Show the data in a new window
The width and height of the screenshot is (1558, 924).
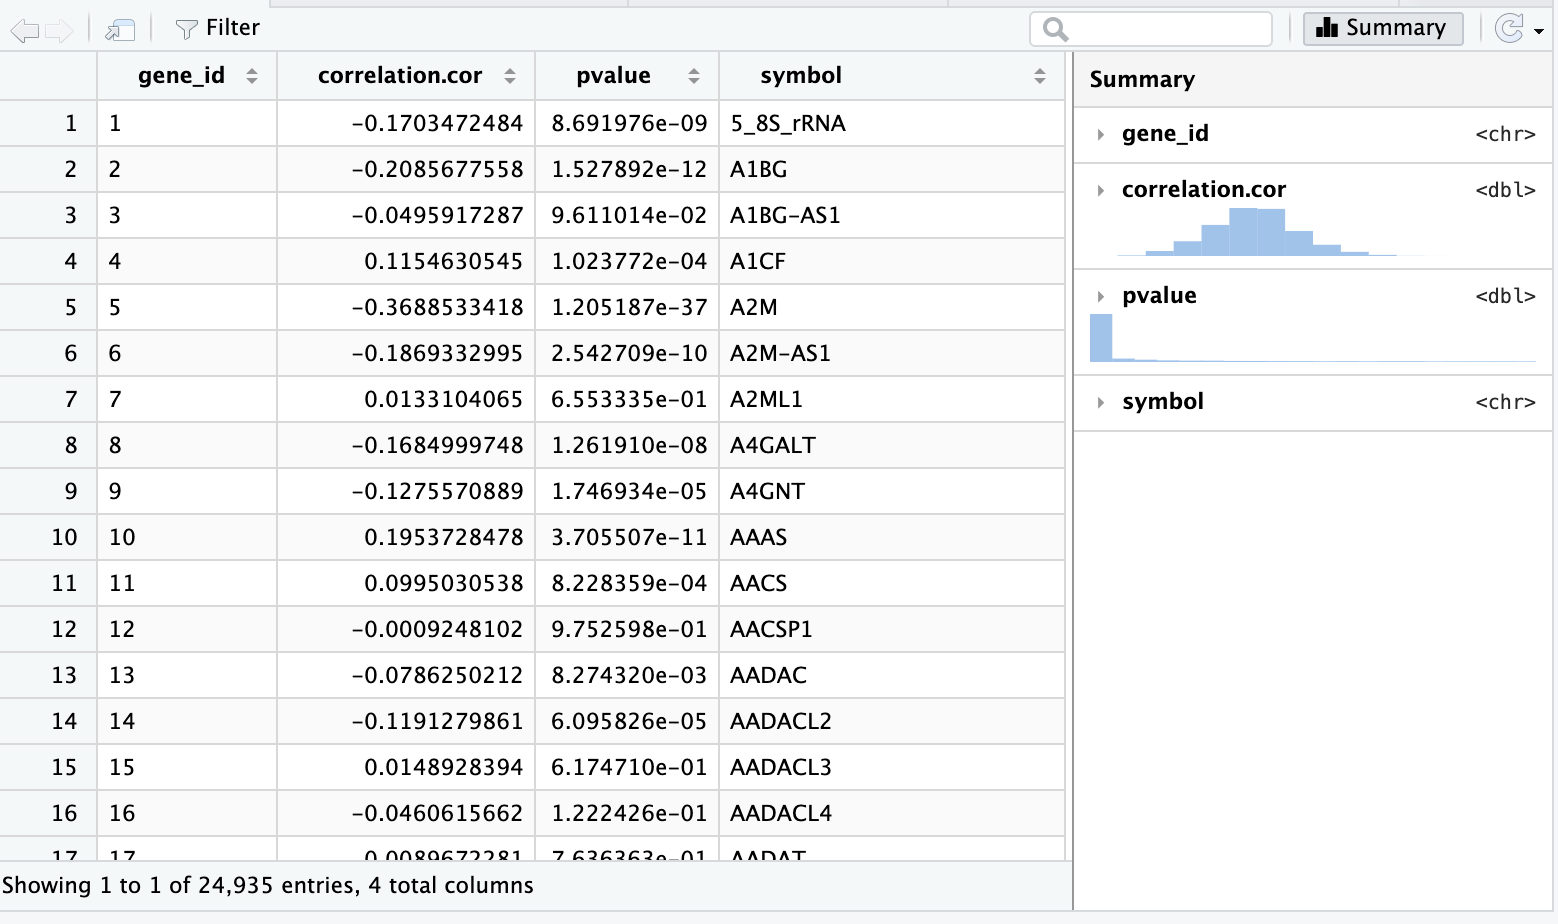[x=120, y=30]
